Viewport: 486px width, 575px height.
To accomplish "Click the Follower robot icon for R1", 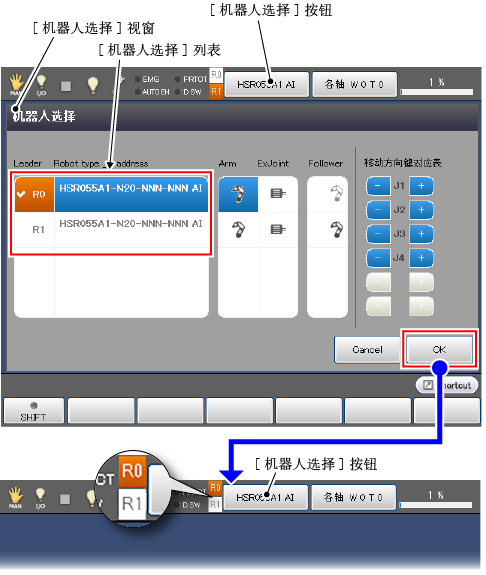I will click(x=336, y=230).
